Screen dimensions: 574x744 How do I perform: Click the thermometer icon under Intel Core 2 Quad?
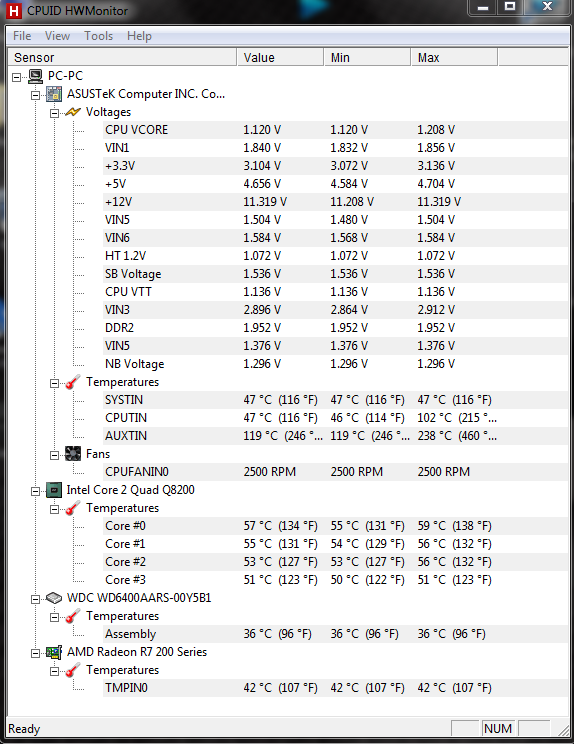(x=73, y=508)
